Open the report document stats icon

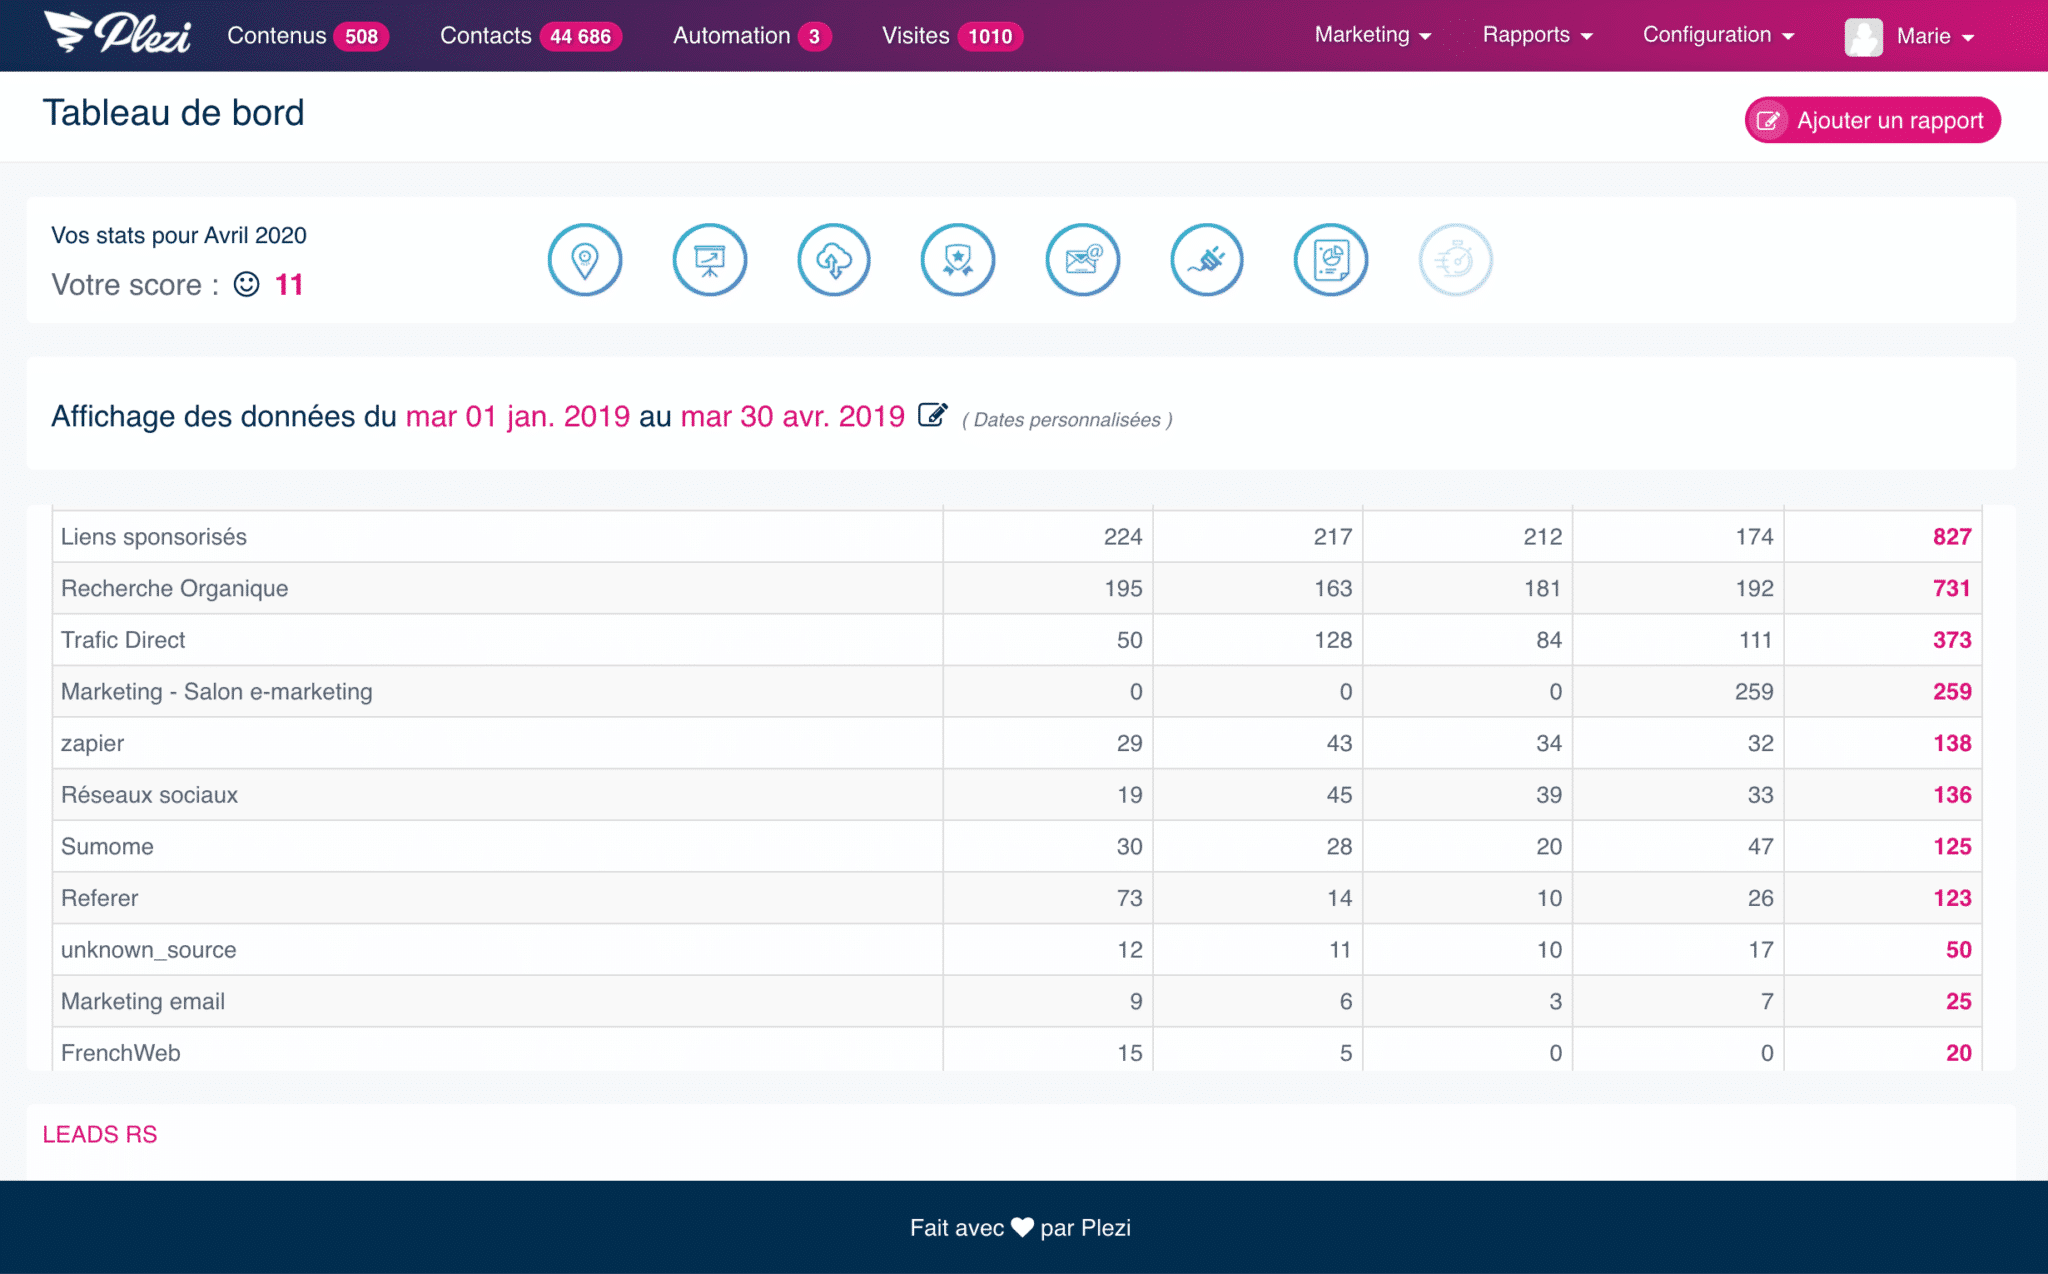pos(1331,260)
